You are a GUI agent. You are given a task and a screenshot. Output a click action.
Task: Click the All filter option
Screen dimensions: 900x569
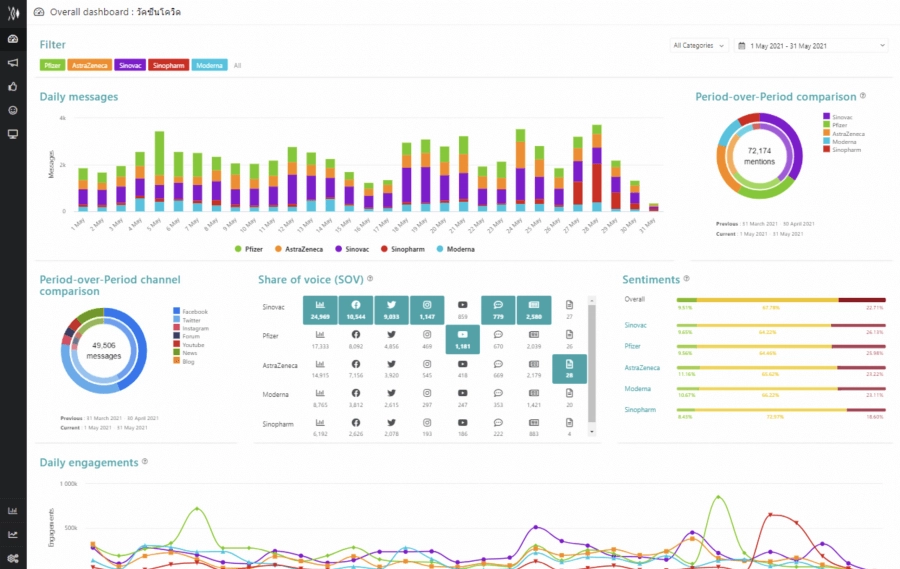(238, 65)
